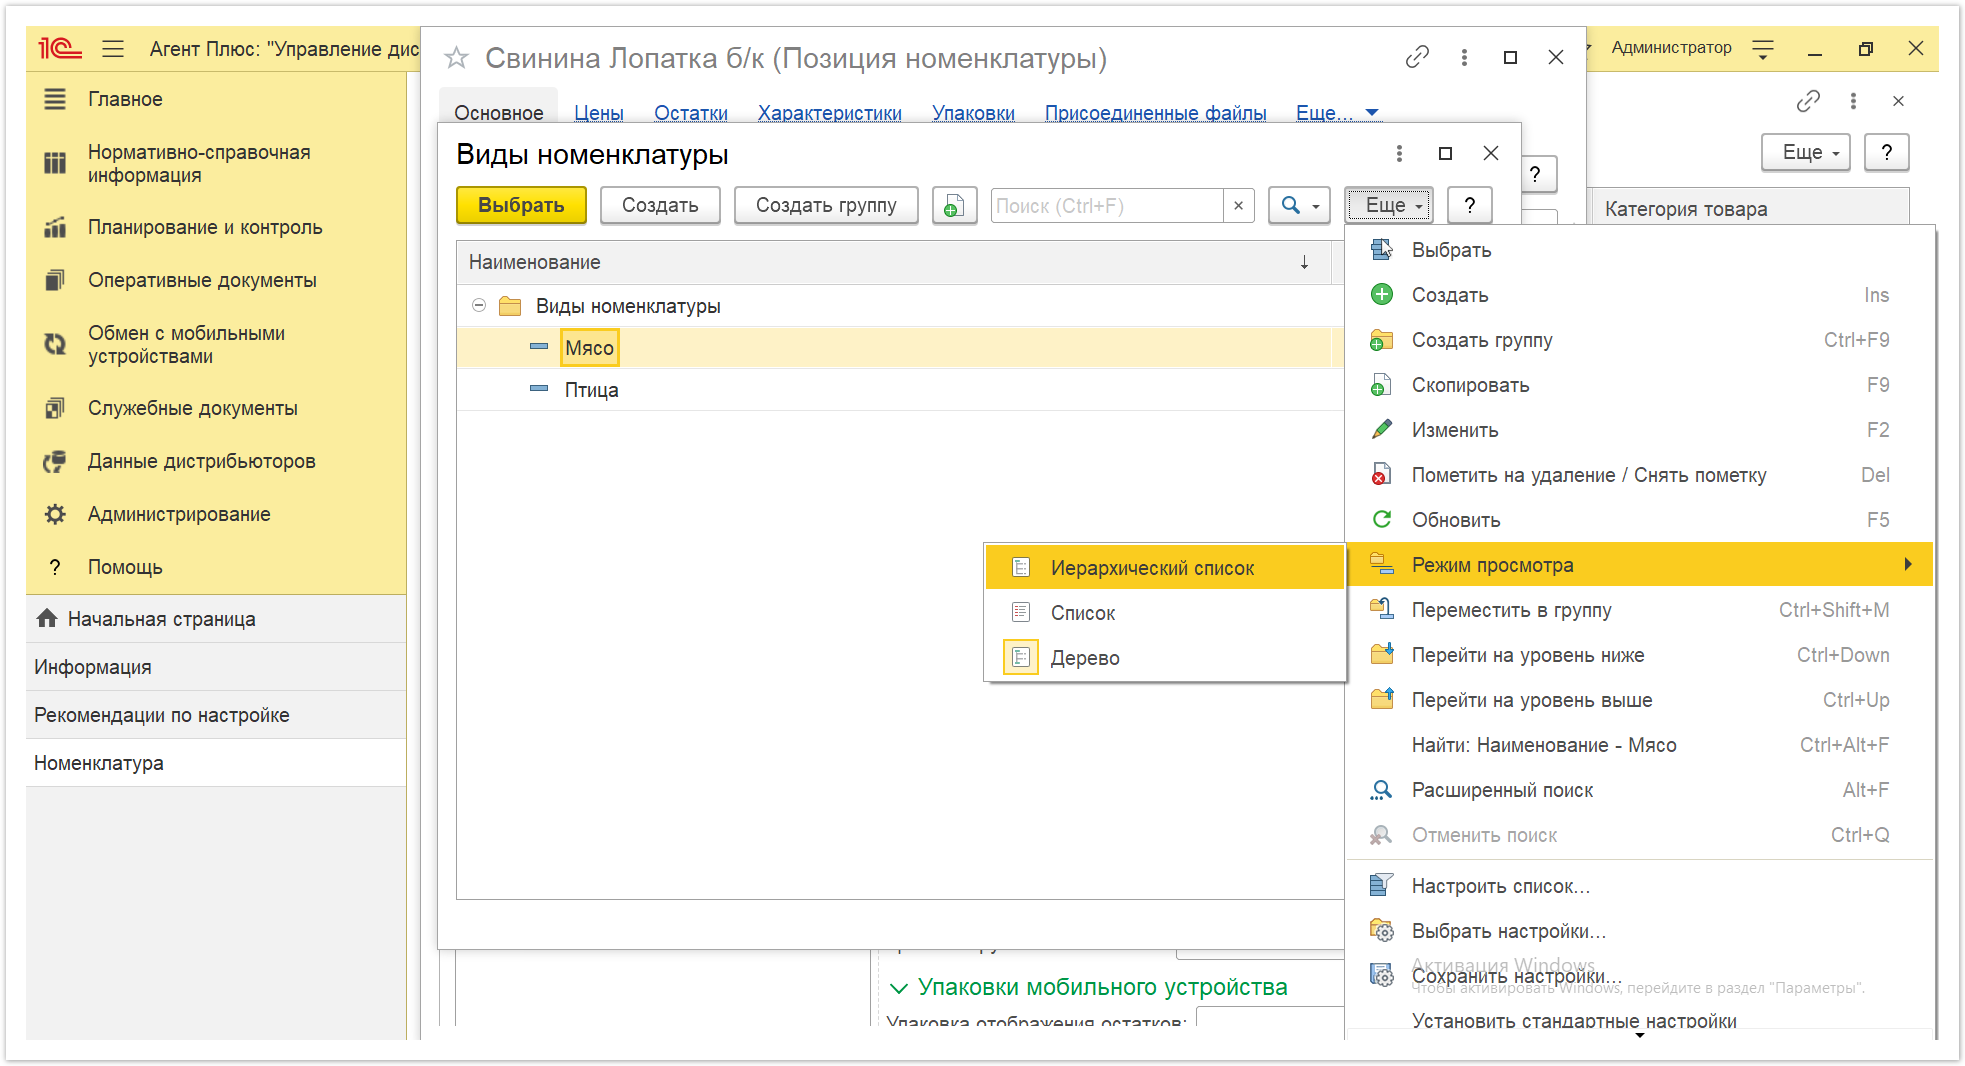Open Нормативно-справочная информация section
The image size is (1965, 1066).
pos(199,163)
